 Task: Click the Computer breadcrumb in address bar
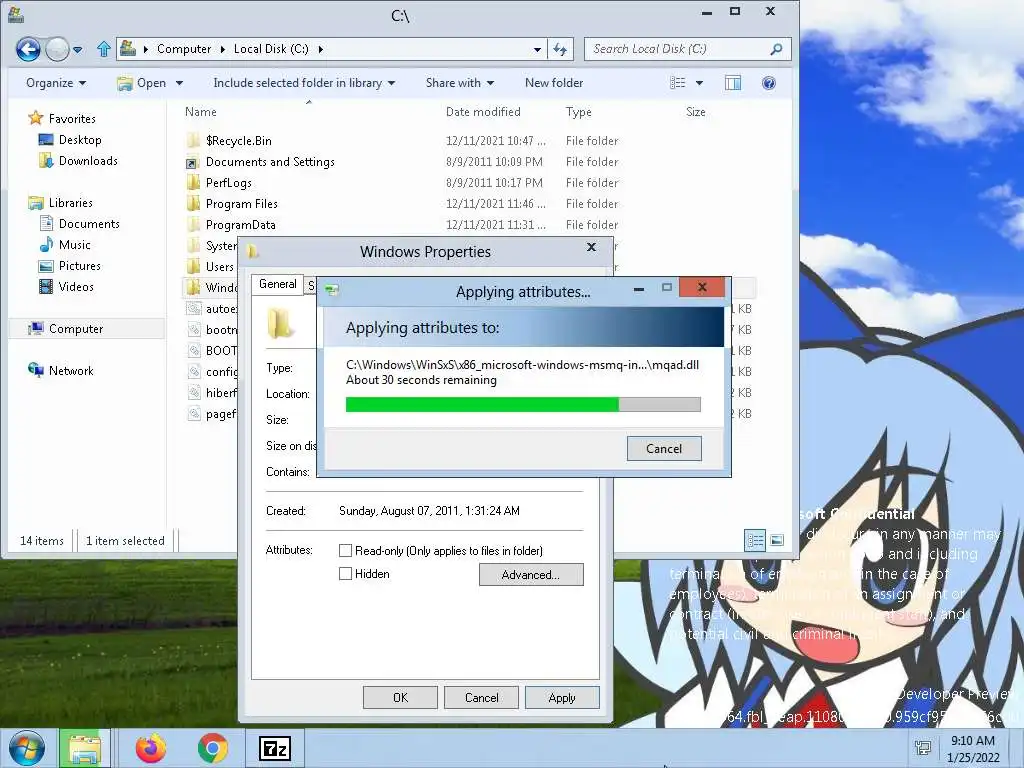point(184,49)
